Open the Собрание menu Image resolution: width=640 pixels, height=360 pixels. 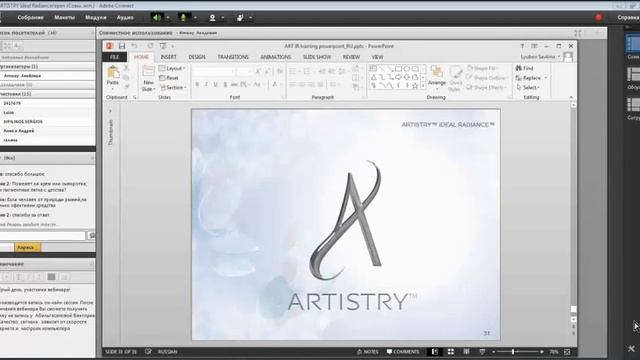pyautogui.click(x=30, y=18)
